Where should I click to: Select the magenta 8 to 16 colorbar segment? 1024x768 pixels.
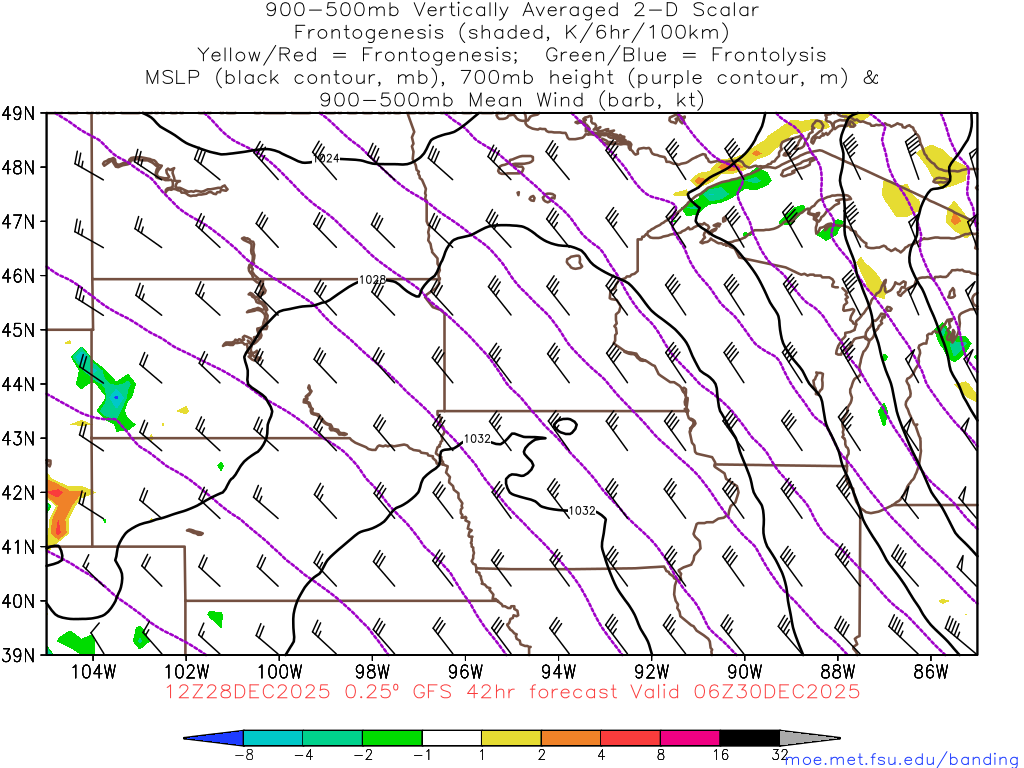coord(690,738)
